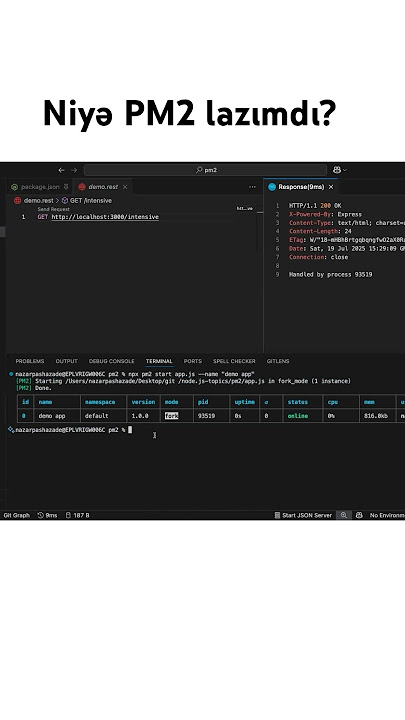Click the GET keyword on line 1
405x720 pixels.
click(43, 217)
